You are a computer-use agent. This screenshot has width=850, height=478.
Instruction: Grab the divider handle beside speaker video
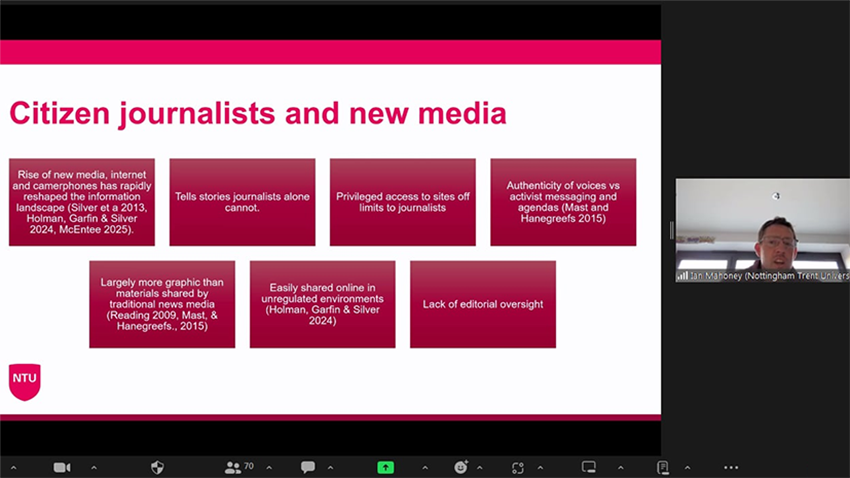(671, 230)
